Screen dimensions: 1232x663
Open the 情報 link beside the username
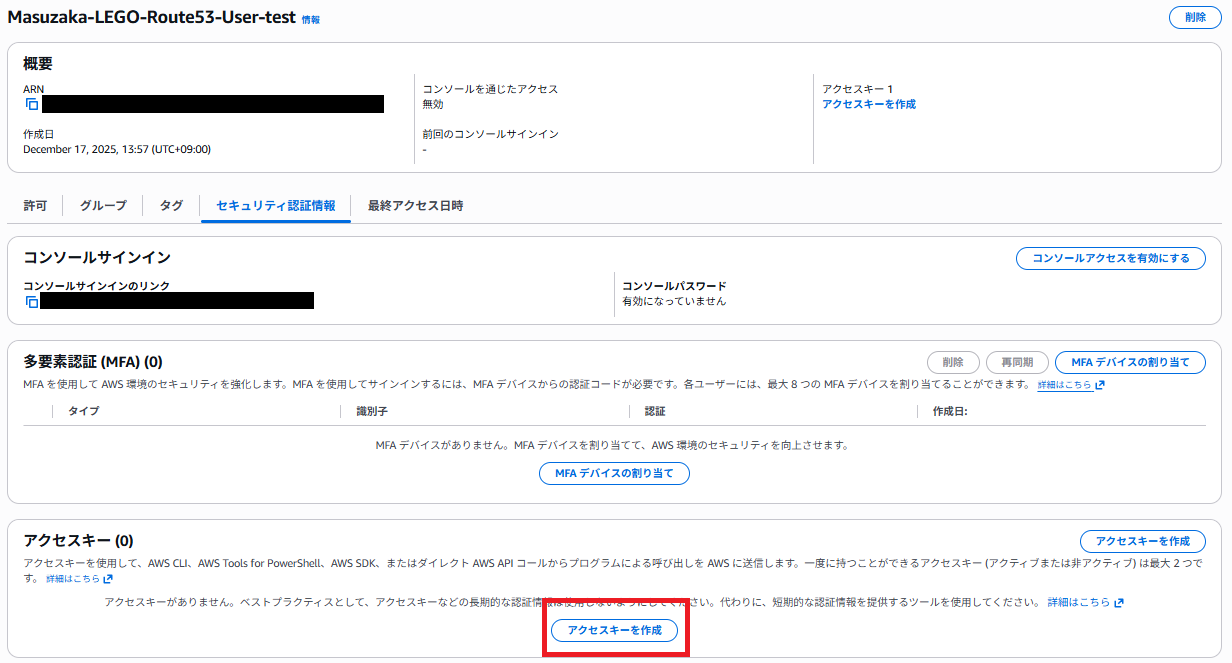313,18
